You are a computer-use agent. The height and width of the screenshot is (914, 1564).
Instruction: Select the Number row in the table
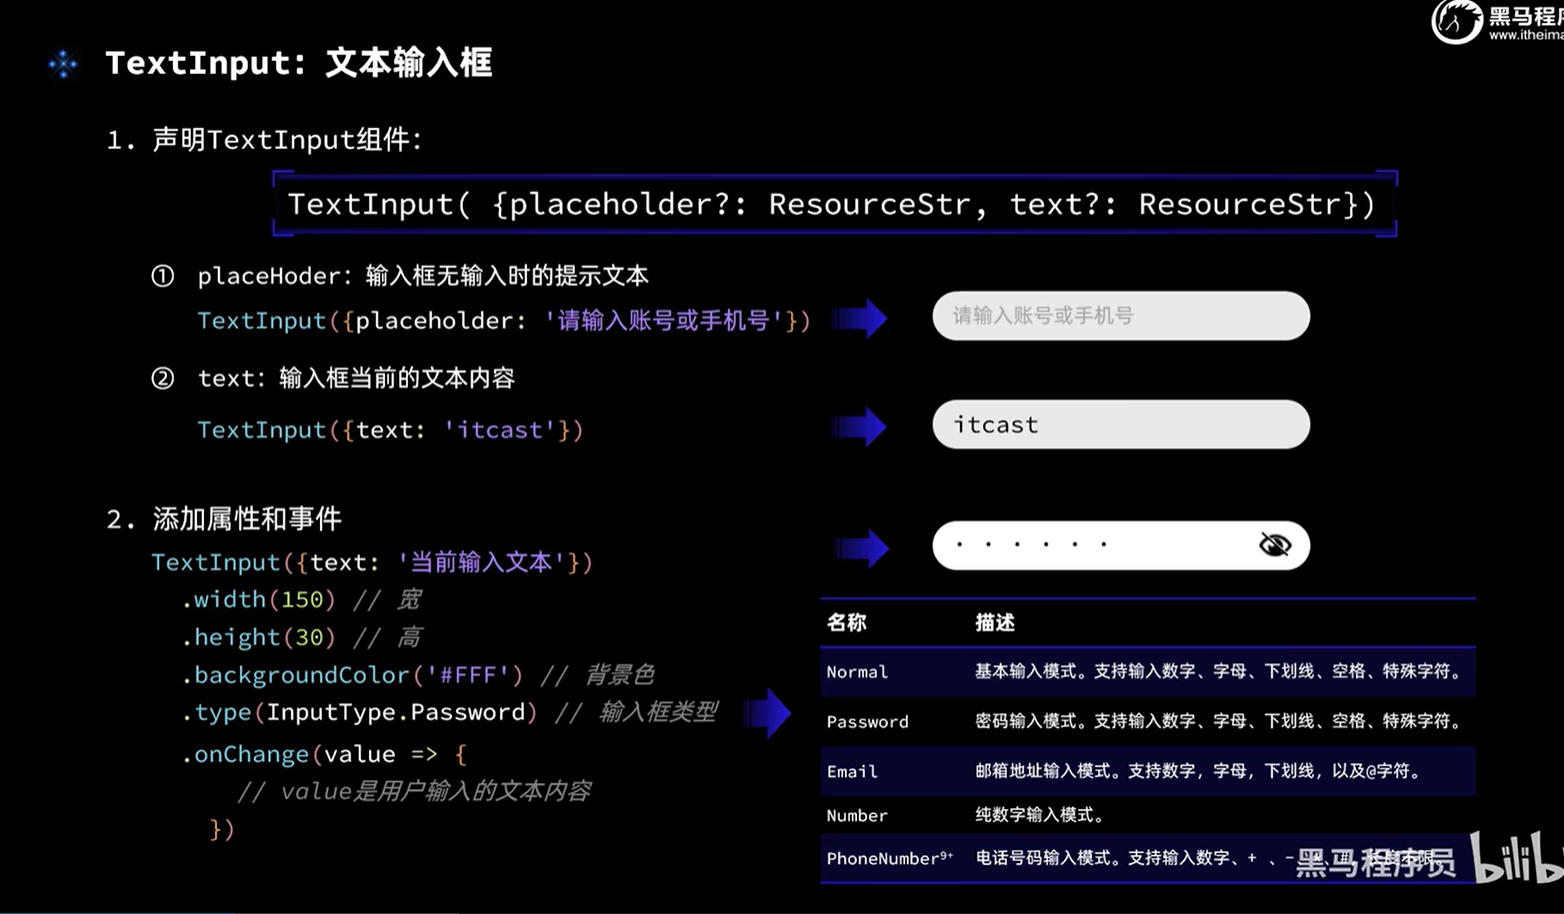click(x=1147, y=815)
